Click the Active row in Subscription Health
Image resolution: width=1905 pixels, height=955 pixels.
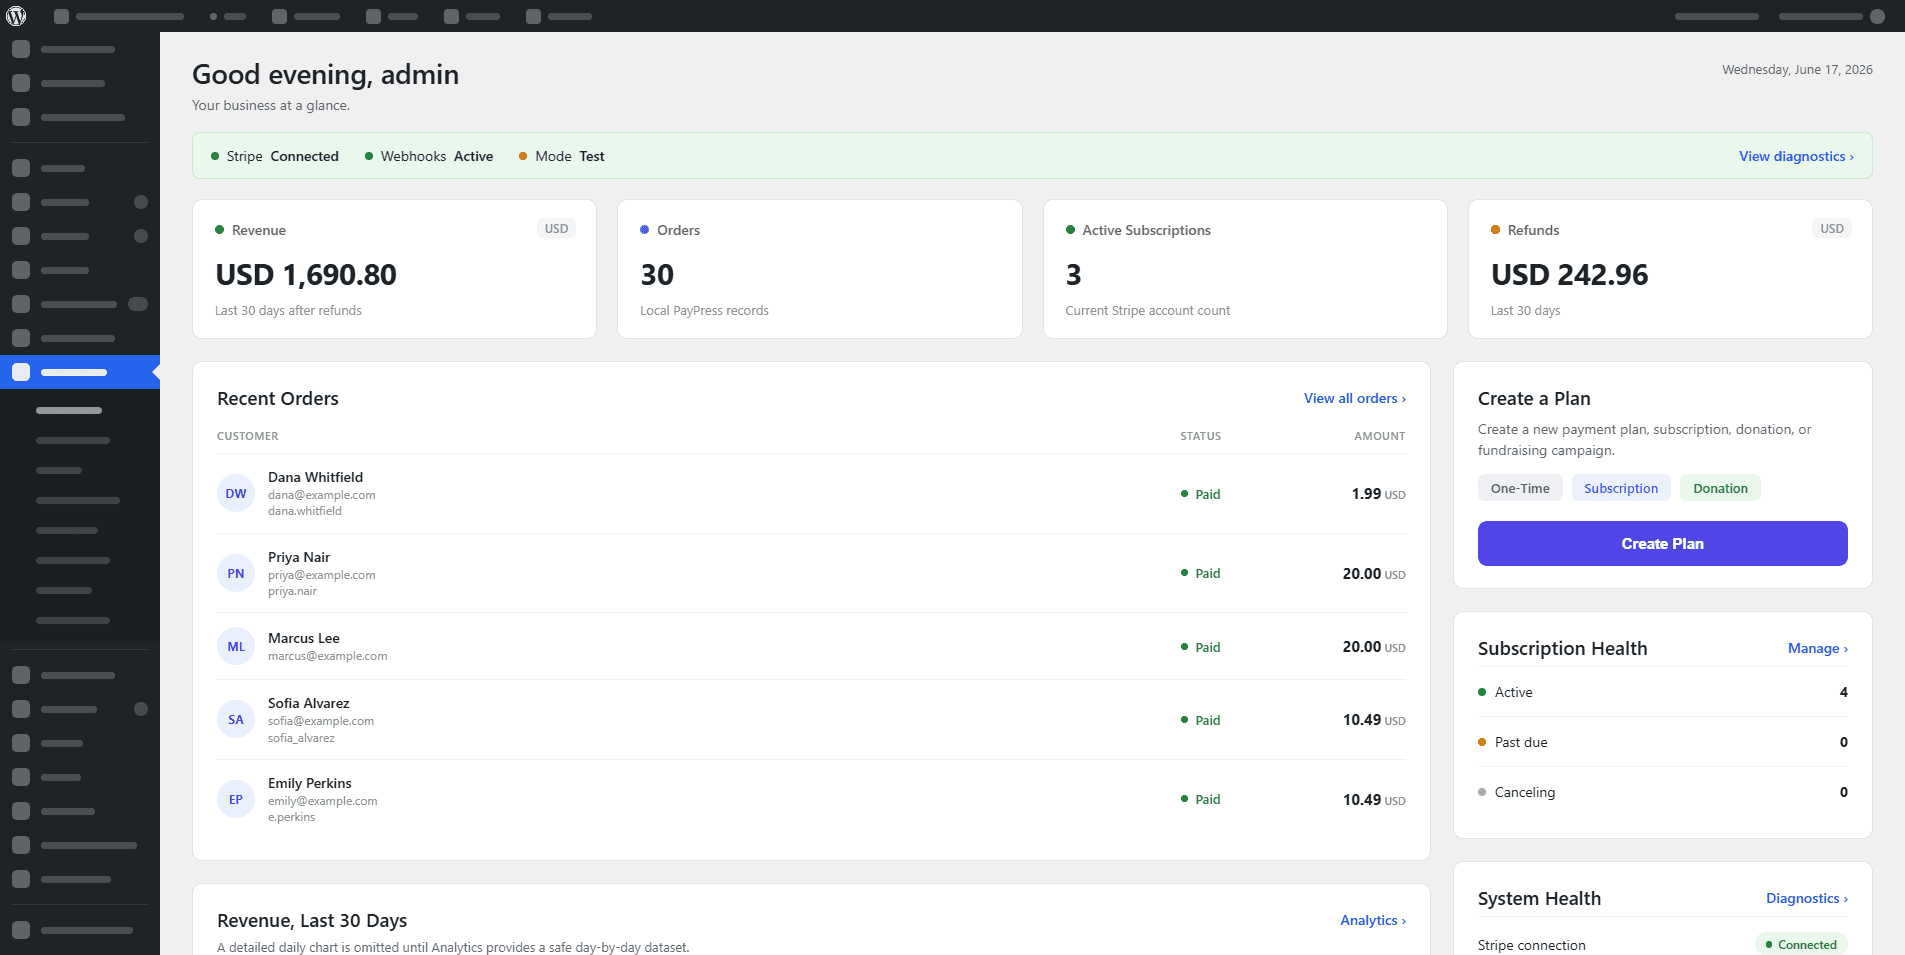1662,692
